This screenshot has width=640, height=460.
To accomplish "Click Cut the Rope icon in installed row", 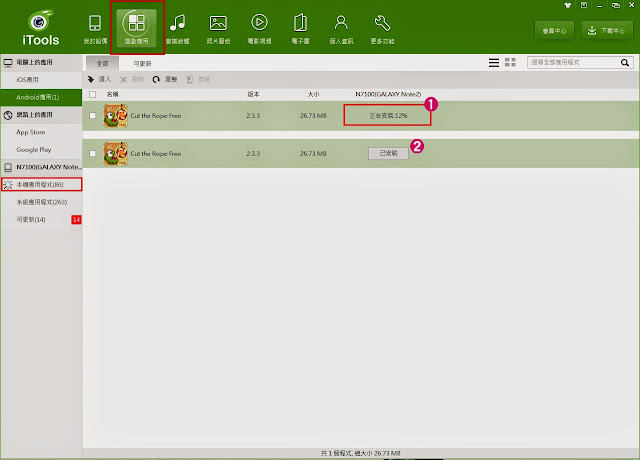I will tap(116, 153).
